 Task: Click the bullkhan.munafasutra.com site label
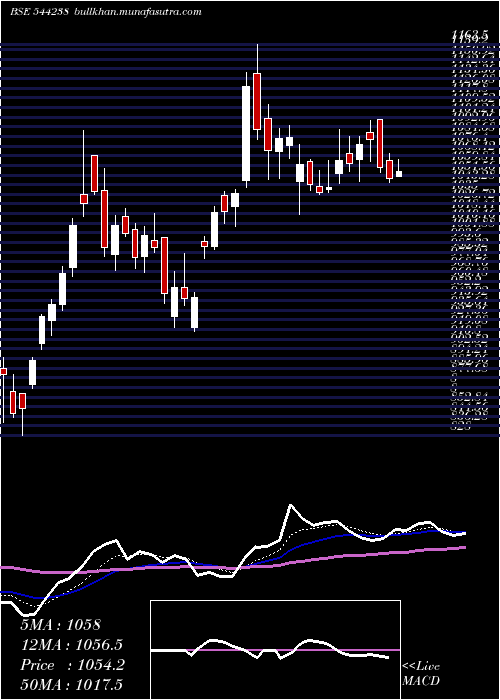pyautogui.click(x=137, y=12)
